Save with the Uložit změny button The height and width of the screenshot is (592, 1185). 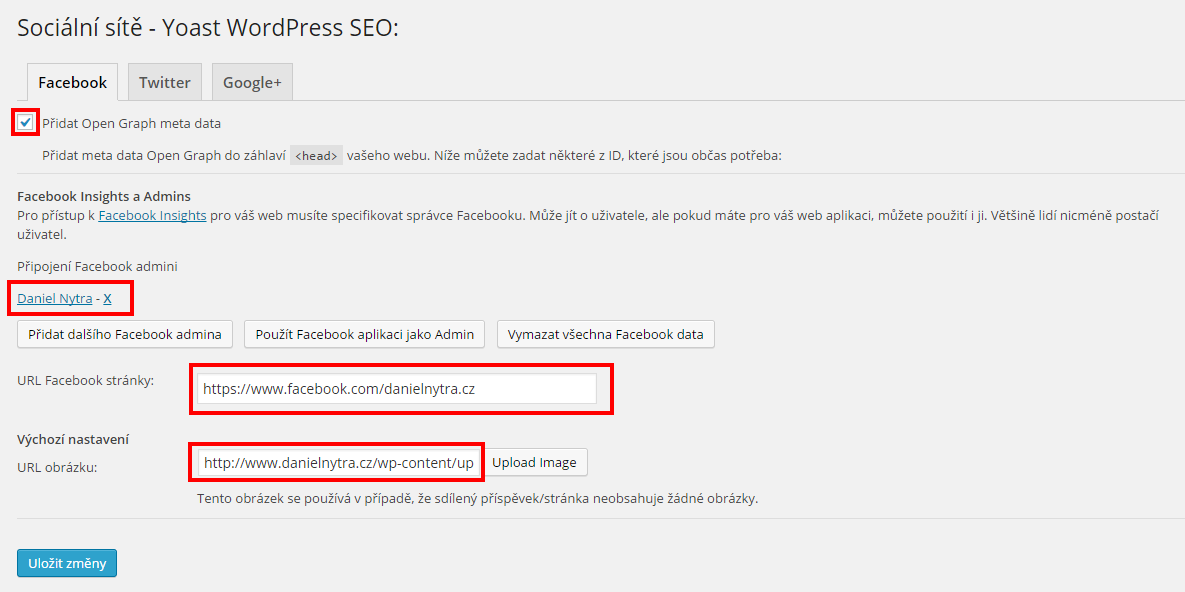[67, 563]
